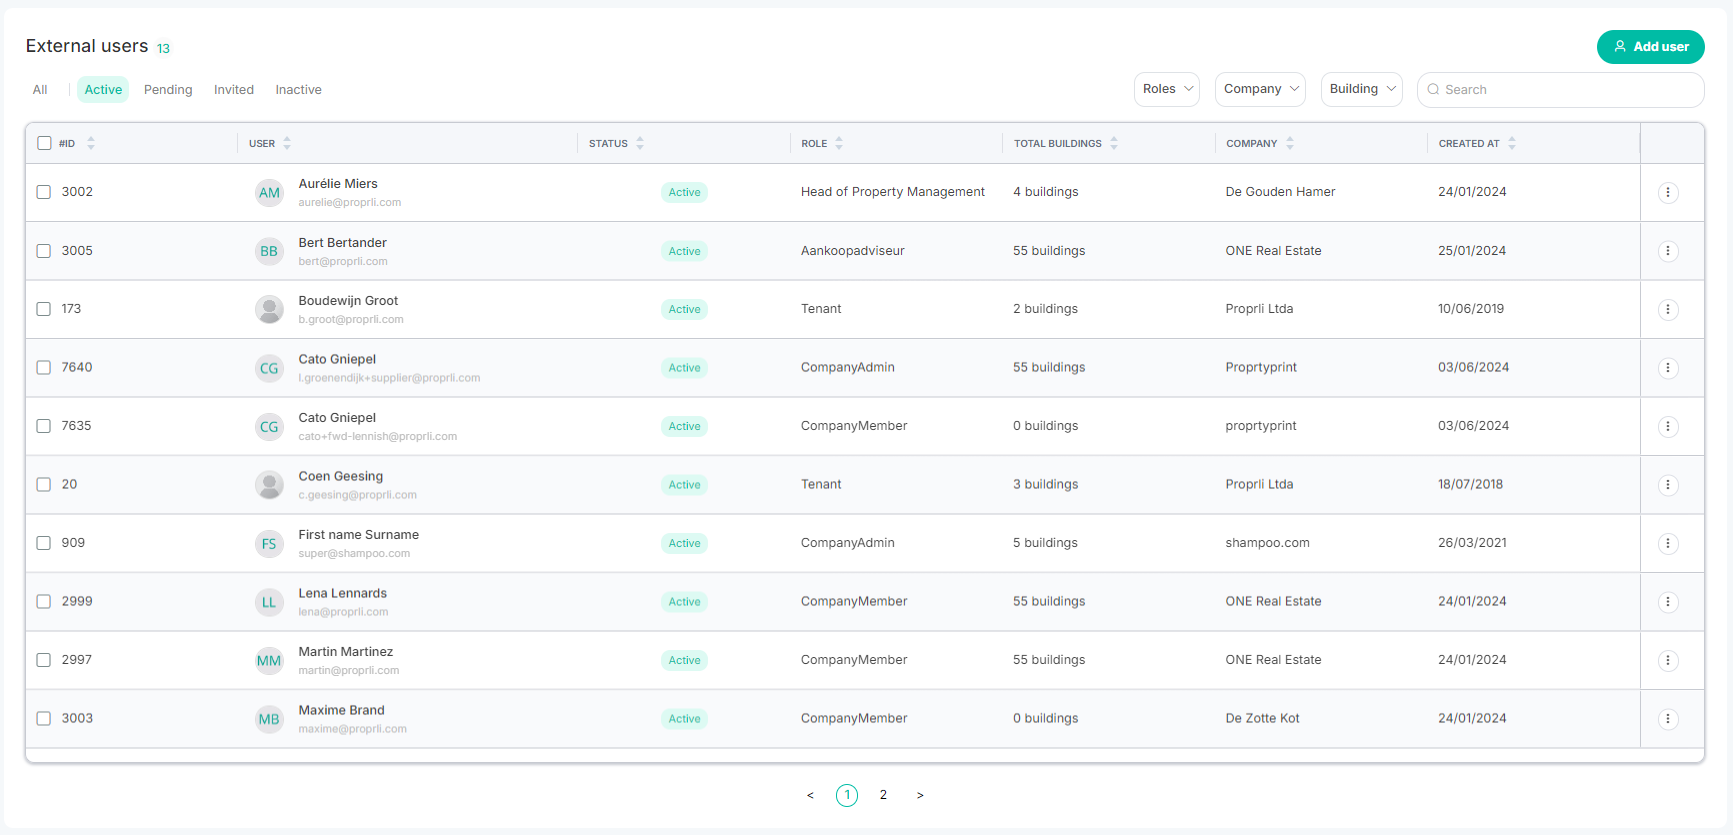Screen dimensions: 1733x835
Task: Show Inactive users tab
Action: pyautogui.click(x=299, y=90)
